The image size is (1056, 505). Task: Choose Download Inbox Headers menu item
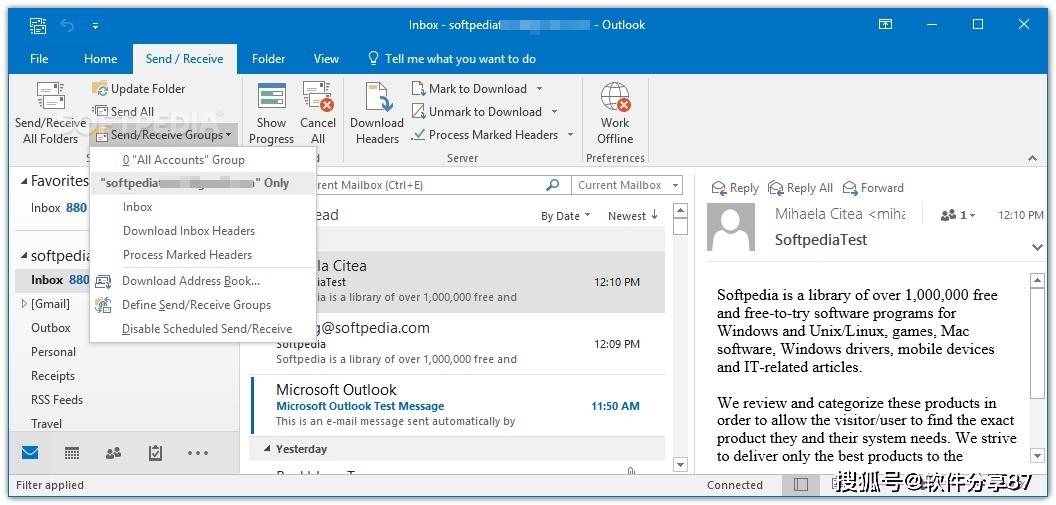tap(203, 231)
